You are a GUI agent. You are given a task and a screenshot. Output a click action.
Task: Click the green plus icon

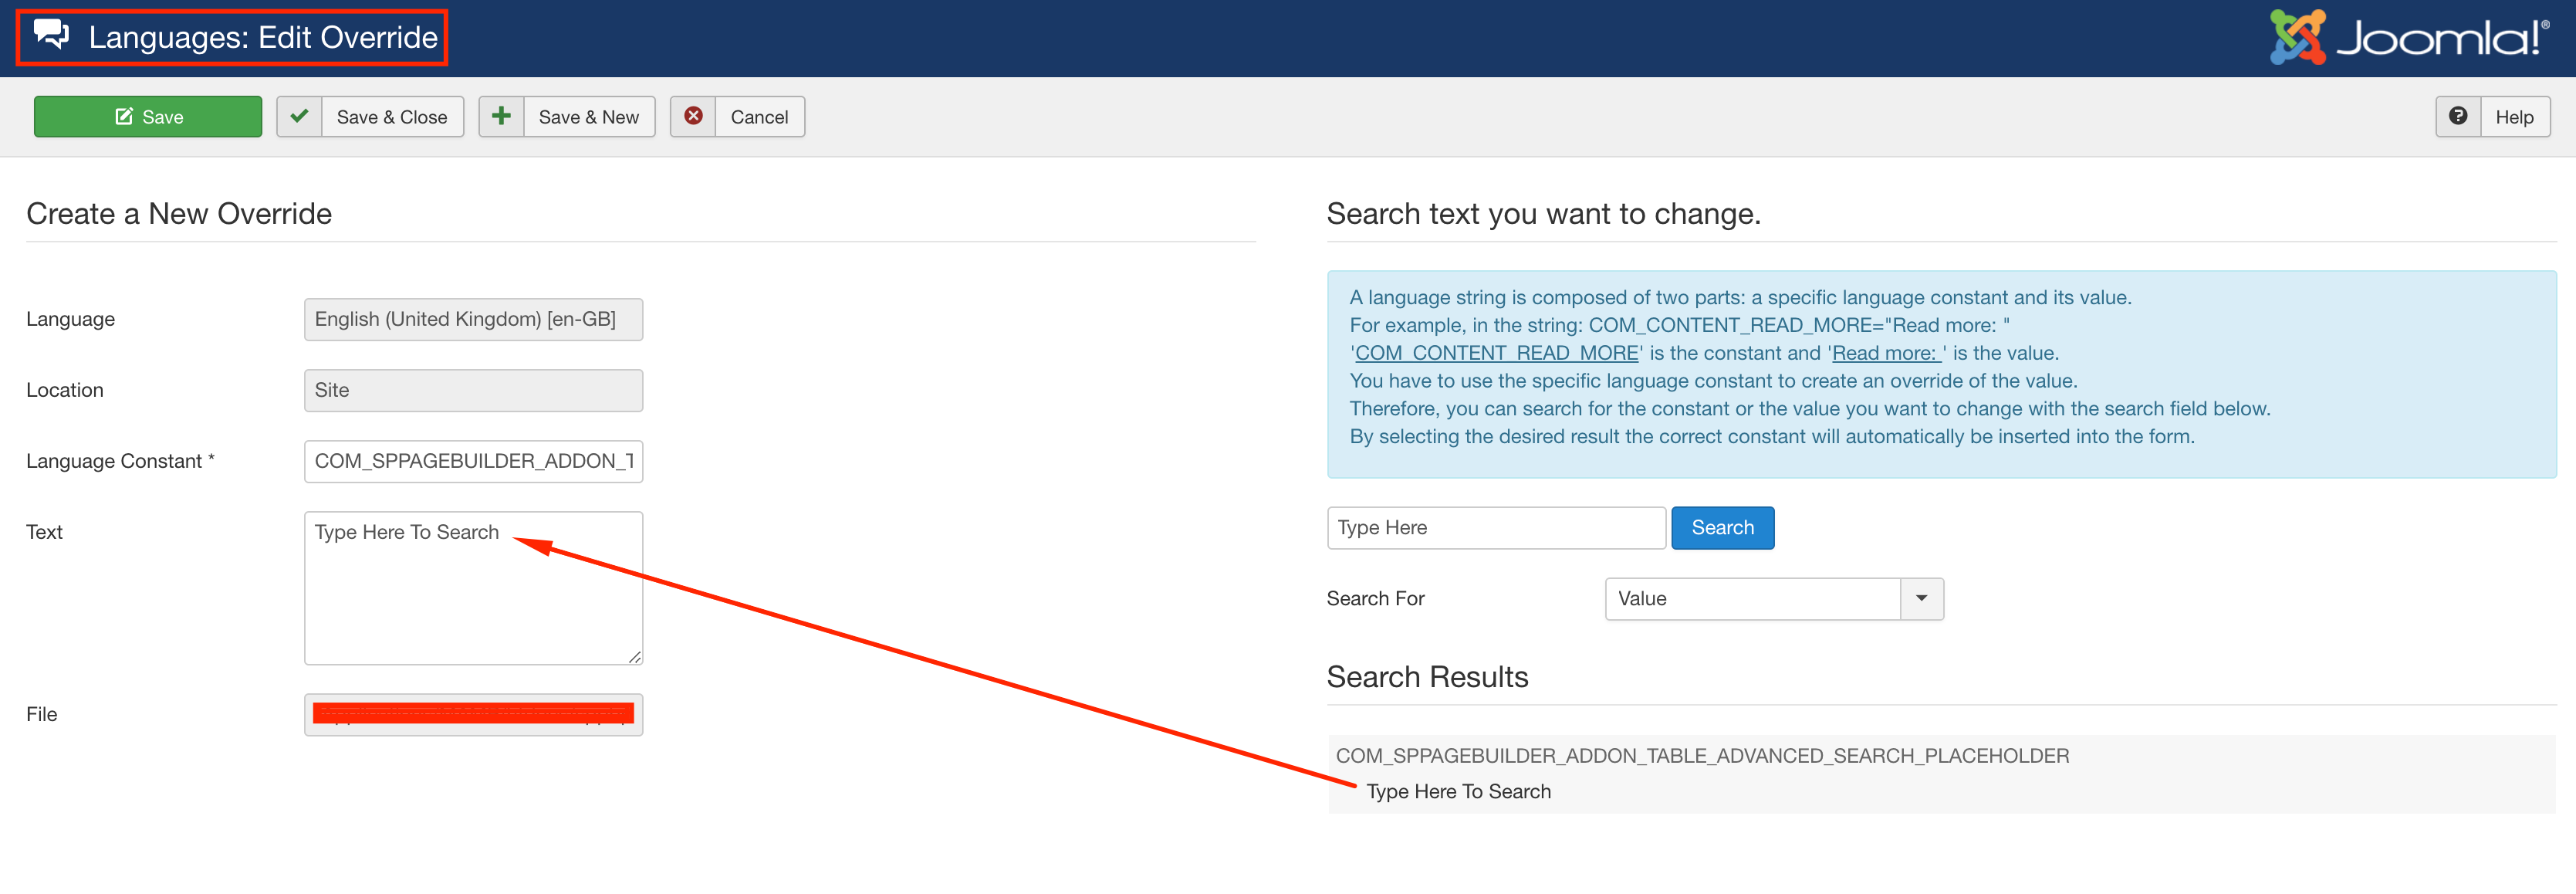pyautogui.click(x=501, y=117)
